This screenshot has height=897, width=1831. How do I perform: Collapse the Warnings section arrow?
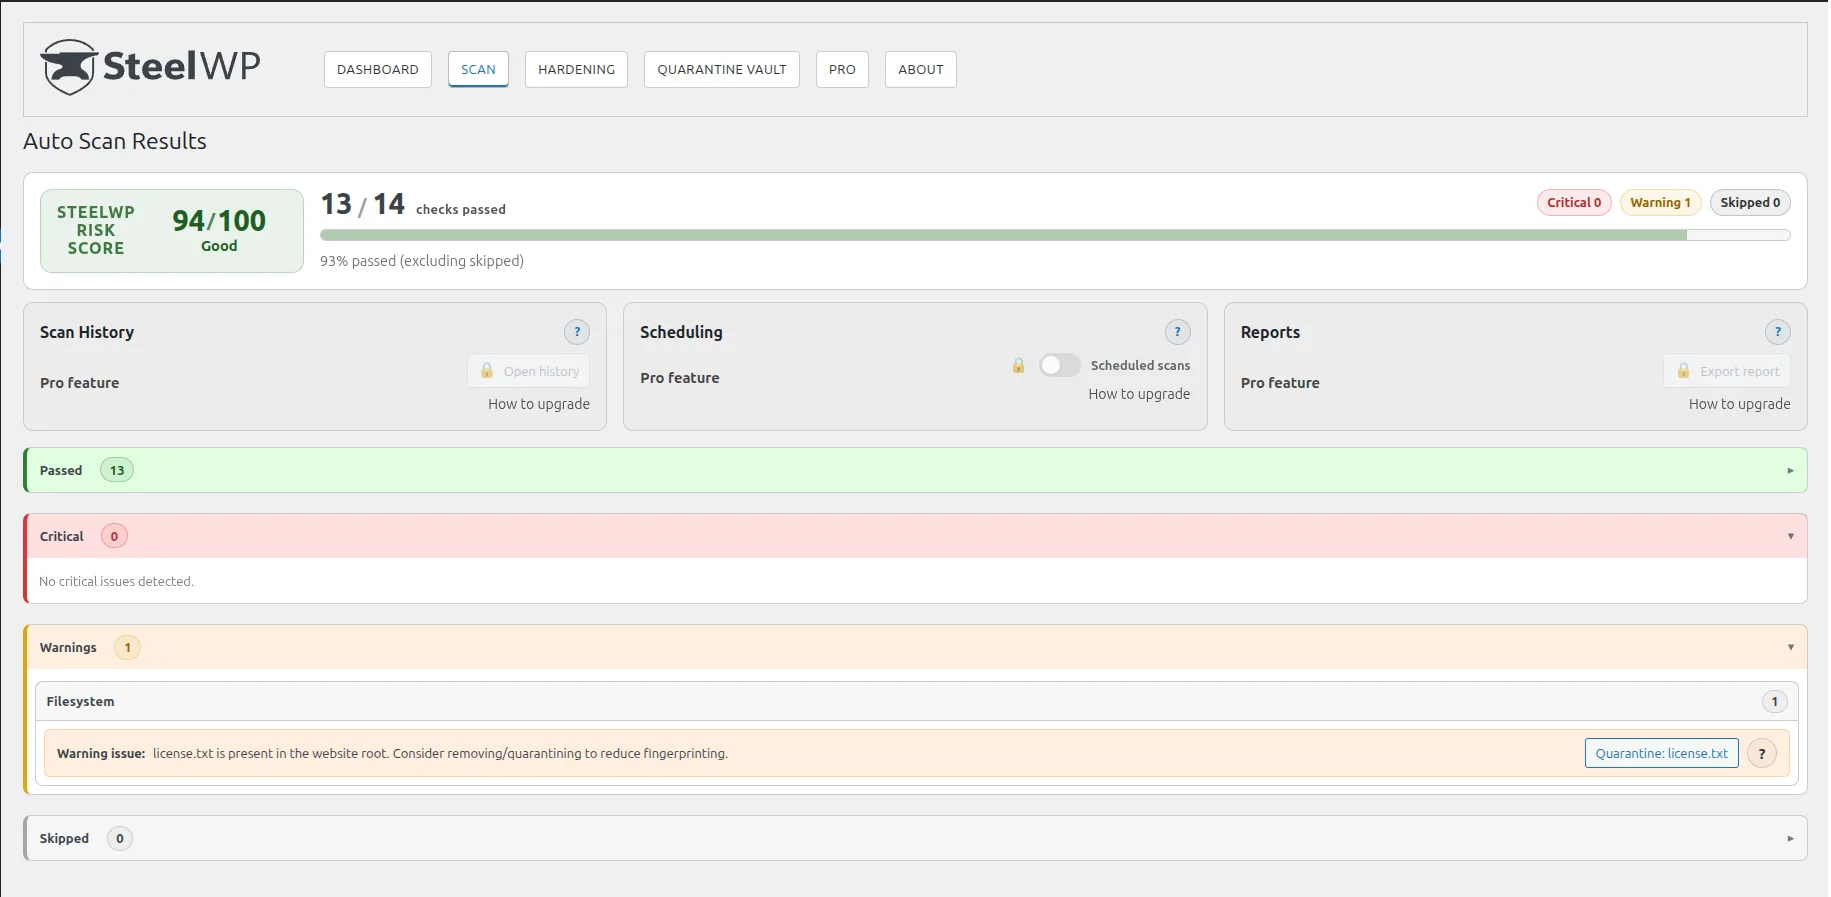(x=1790, y=648)
